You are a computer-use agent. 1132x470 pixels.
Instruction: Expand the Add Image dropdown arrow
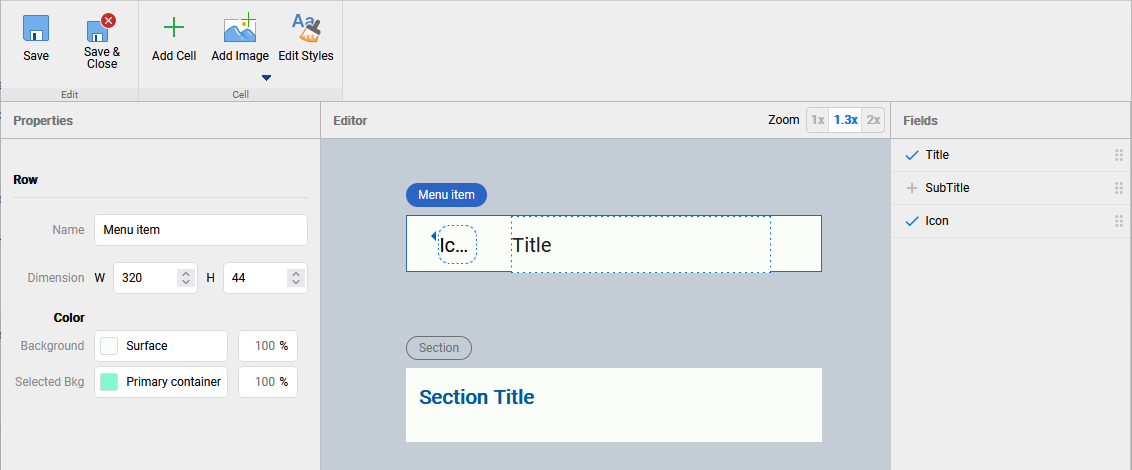click(266, 78)
